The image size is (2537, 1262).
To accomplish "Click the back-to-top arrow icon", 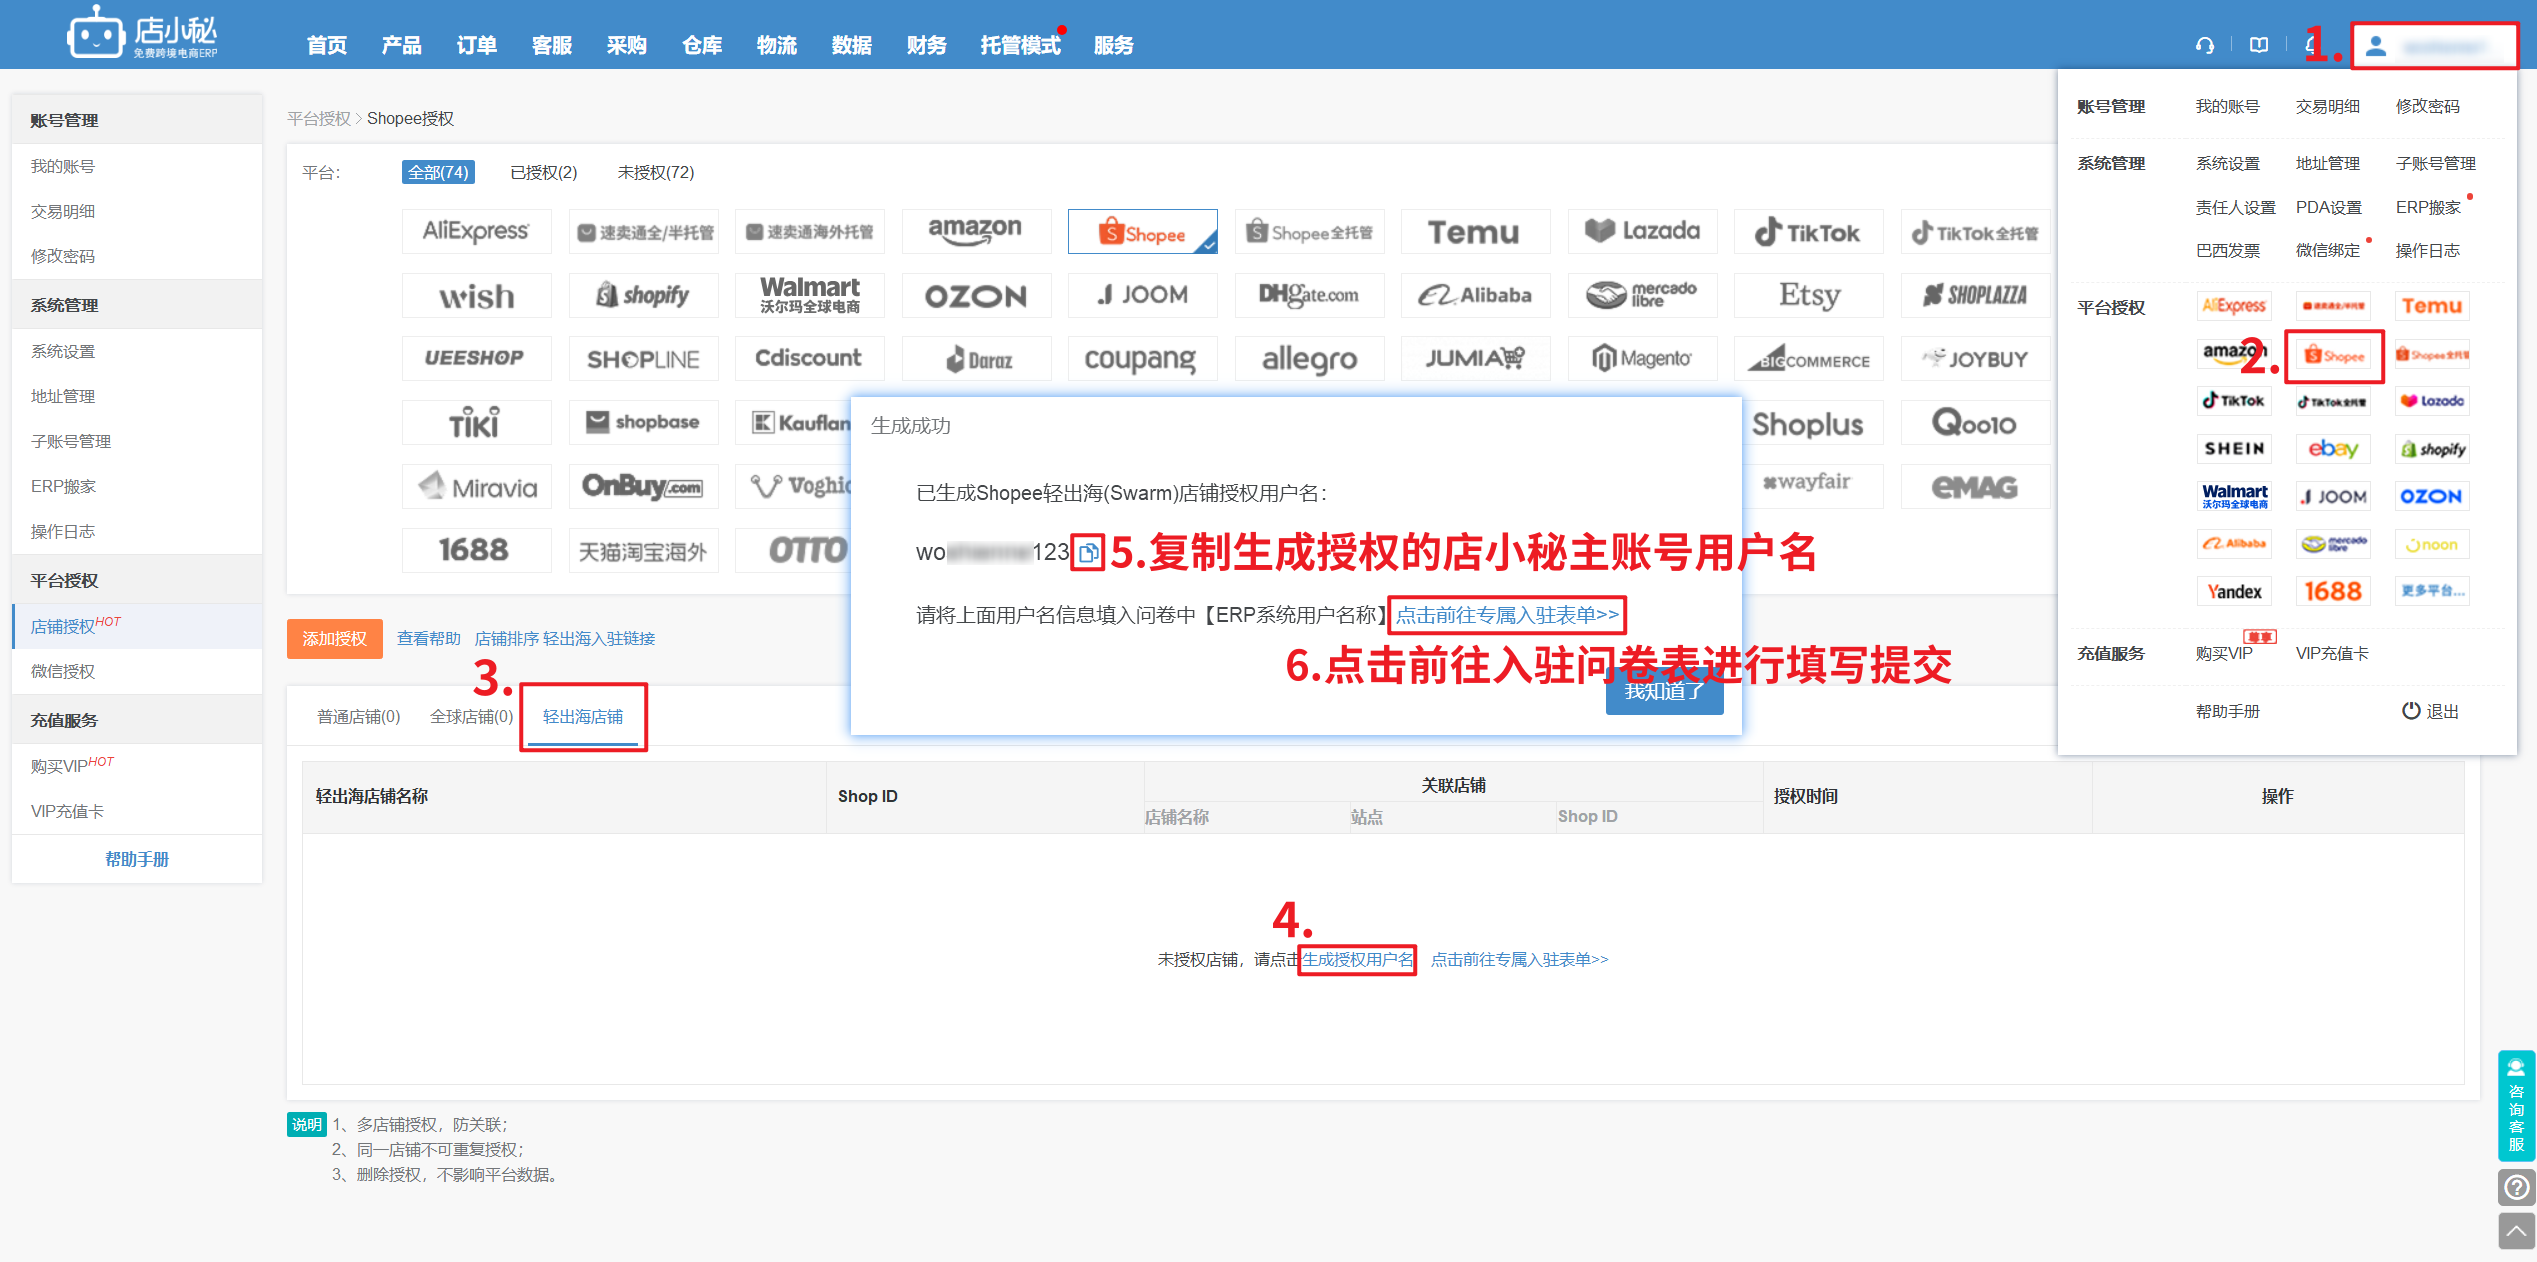I will [x=2516, y=1231].
